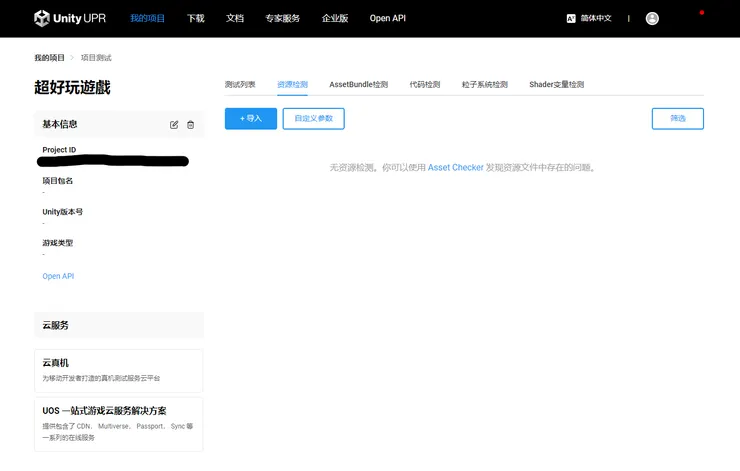Open 下载 in top navigation
Image resolution: width=740 pixels, height=471 pixels.
pos(195,18)
